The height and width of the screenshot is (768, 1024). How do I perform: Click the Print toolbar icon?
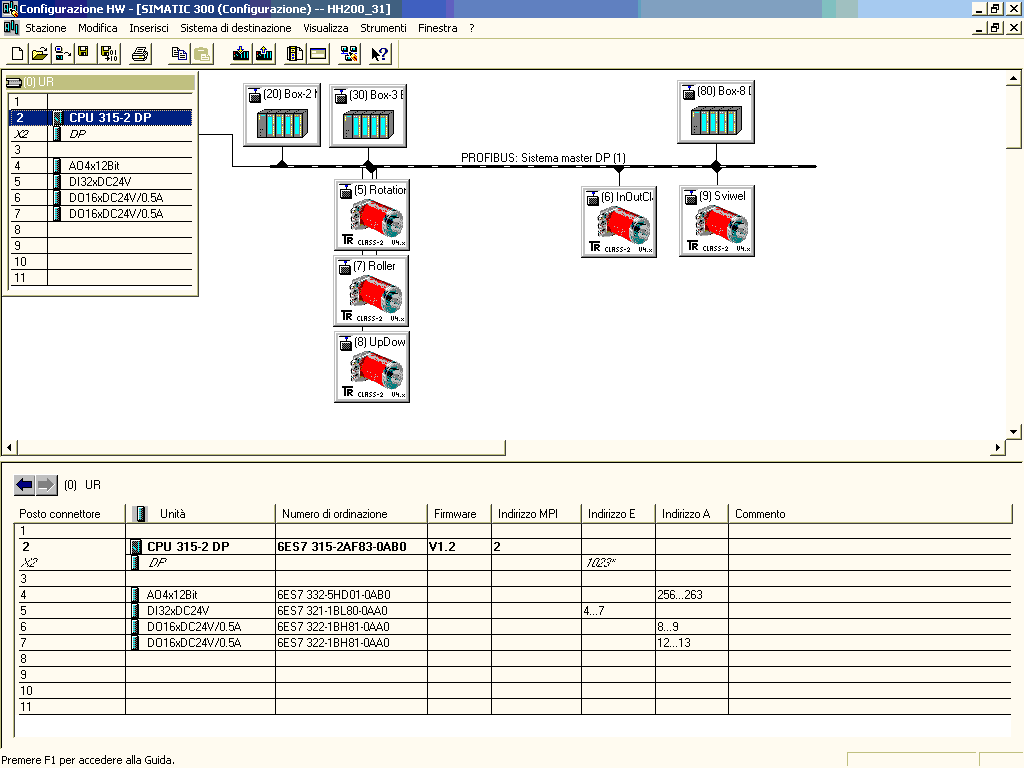140,54
